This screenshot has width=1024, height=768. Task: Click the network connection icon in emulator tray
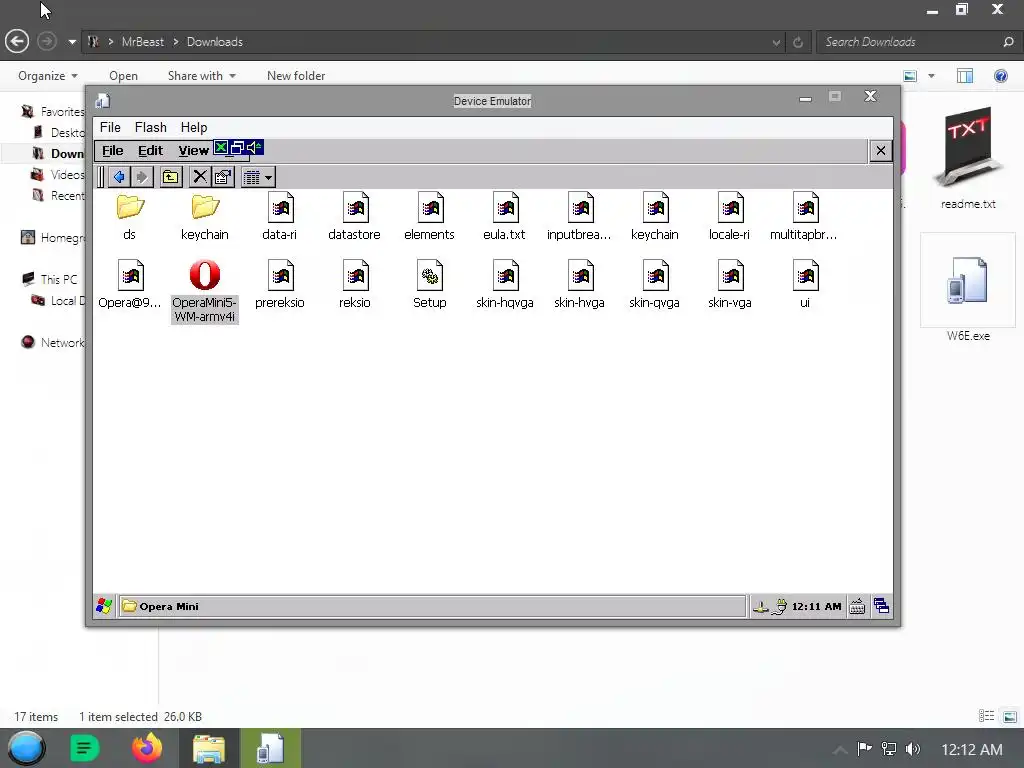(x=761, y=607)
